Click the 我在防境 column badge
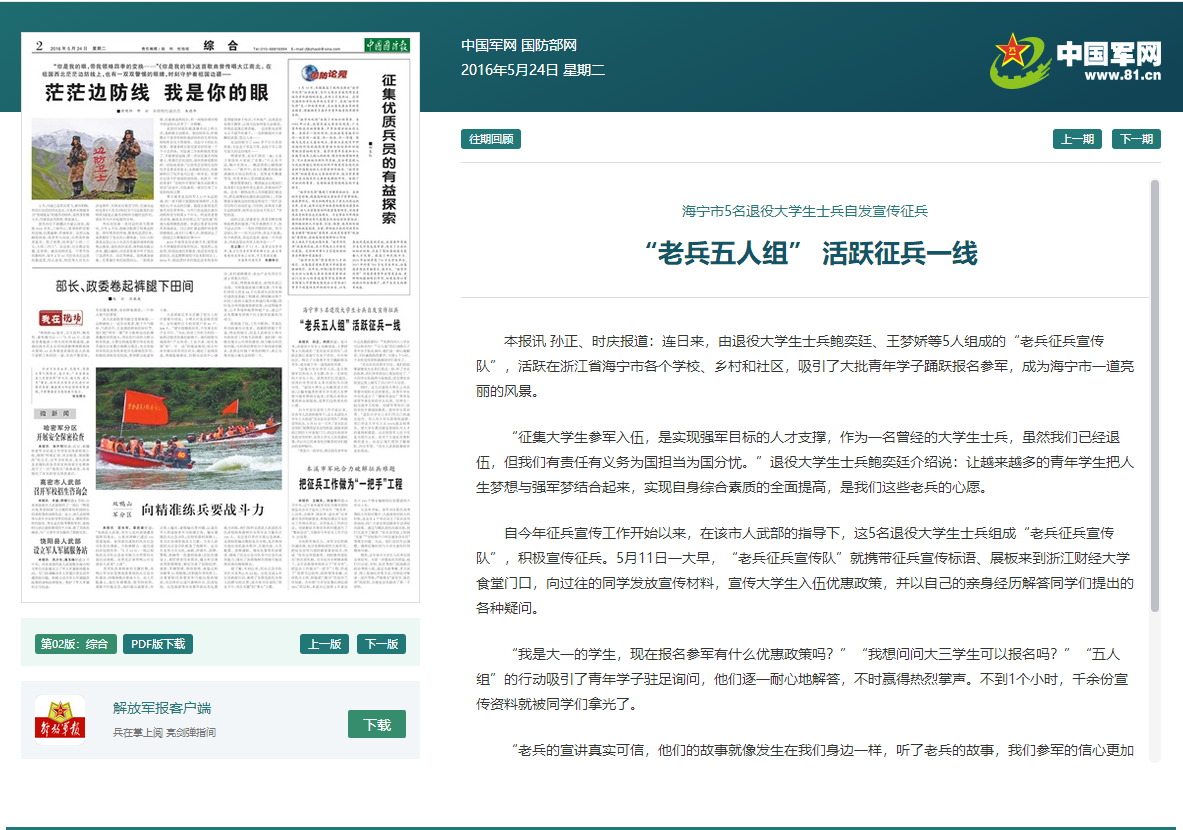1183x830 pixels. coord(60,318)
